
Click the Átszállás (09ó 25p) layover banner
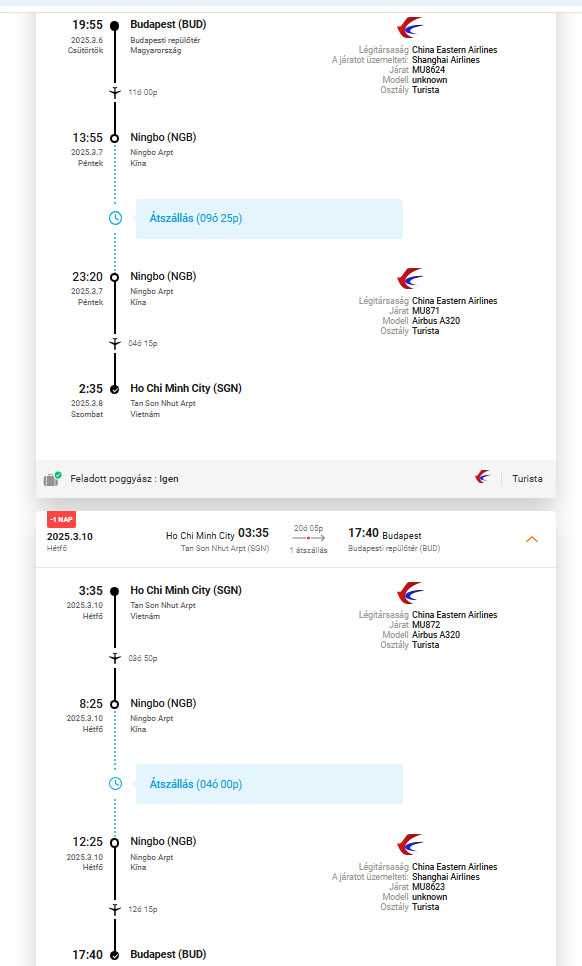pos(269,218)
